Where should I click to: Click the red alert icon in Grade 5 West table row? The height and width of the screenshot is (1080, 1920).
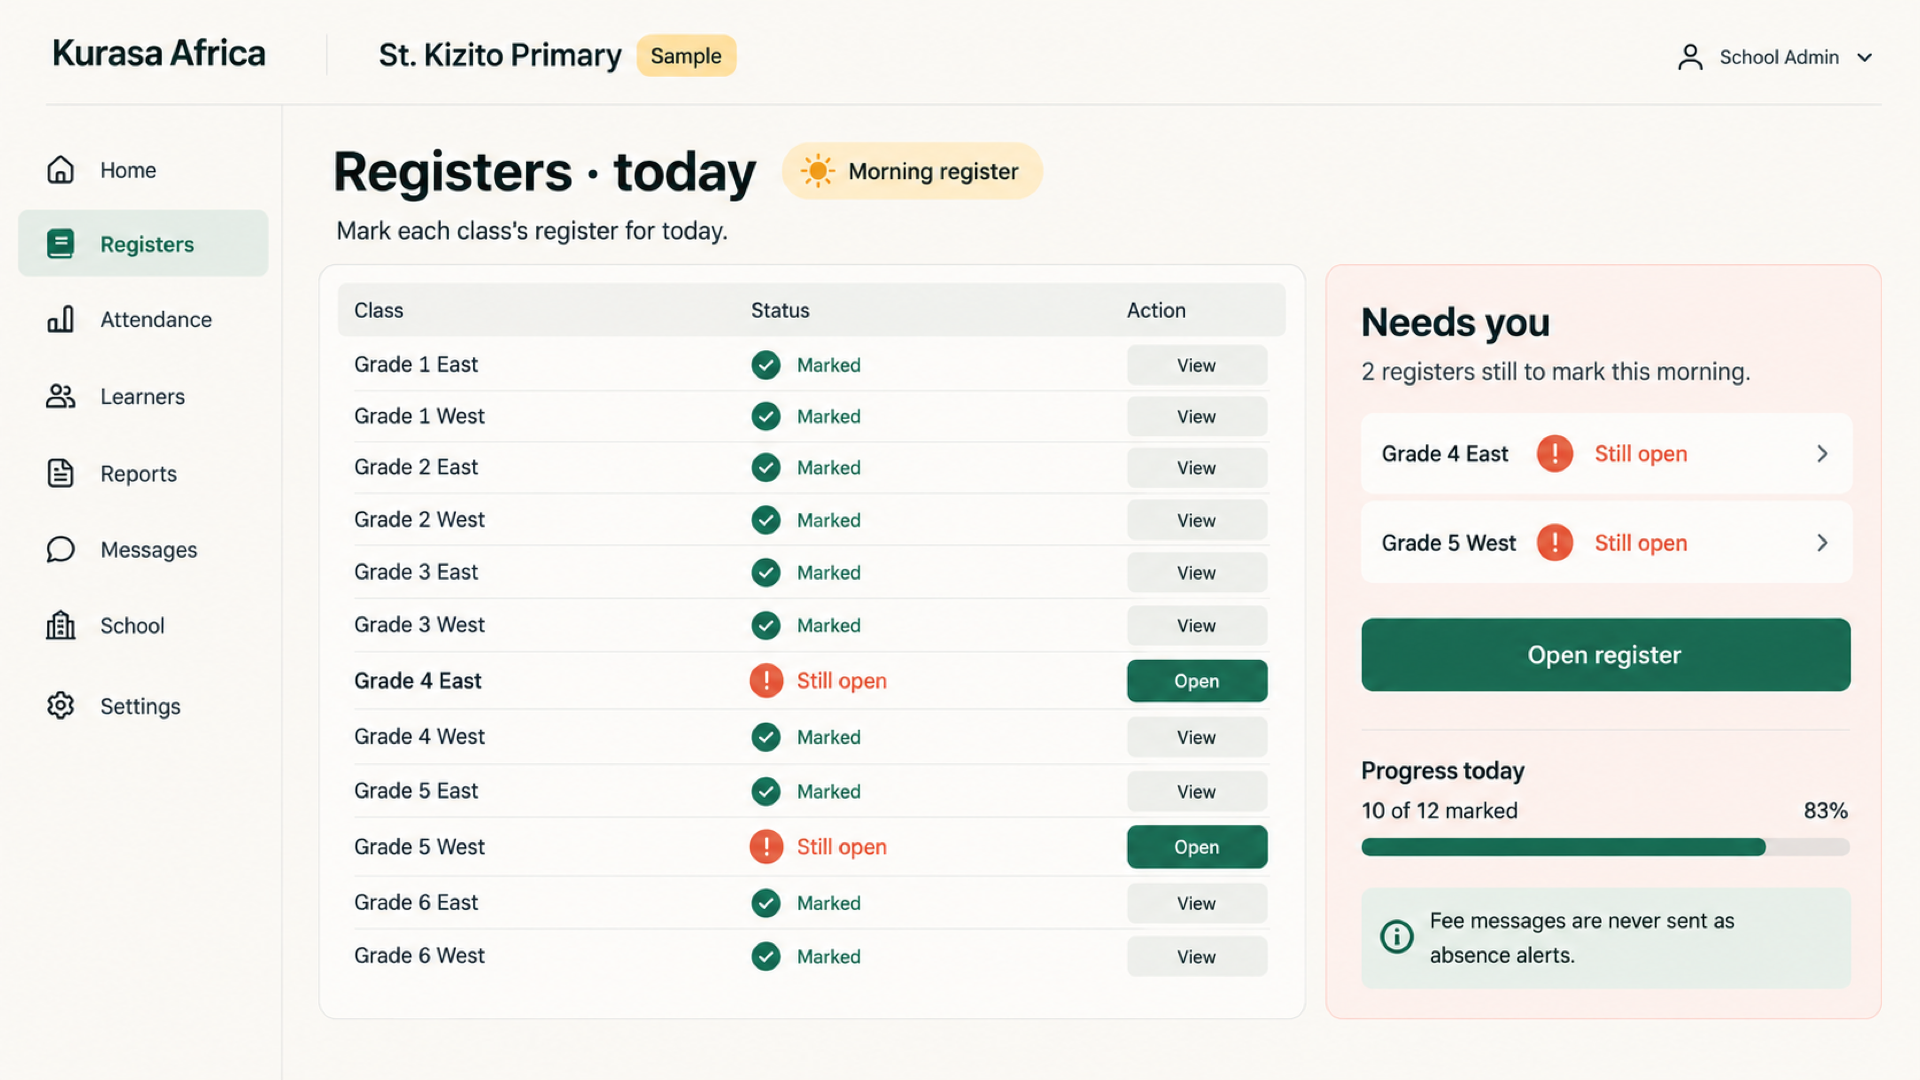pyautogui.click(x=766, y=847)
